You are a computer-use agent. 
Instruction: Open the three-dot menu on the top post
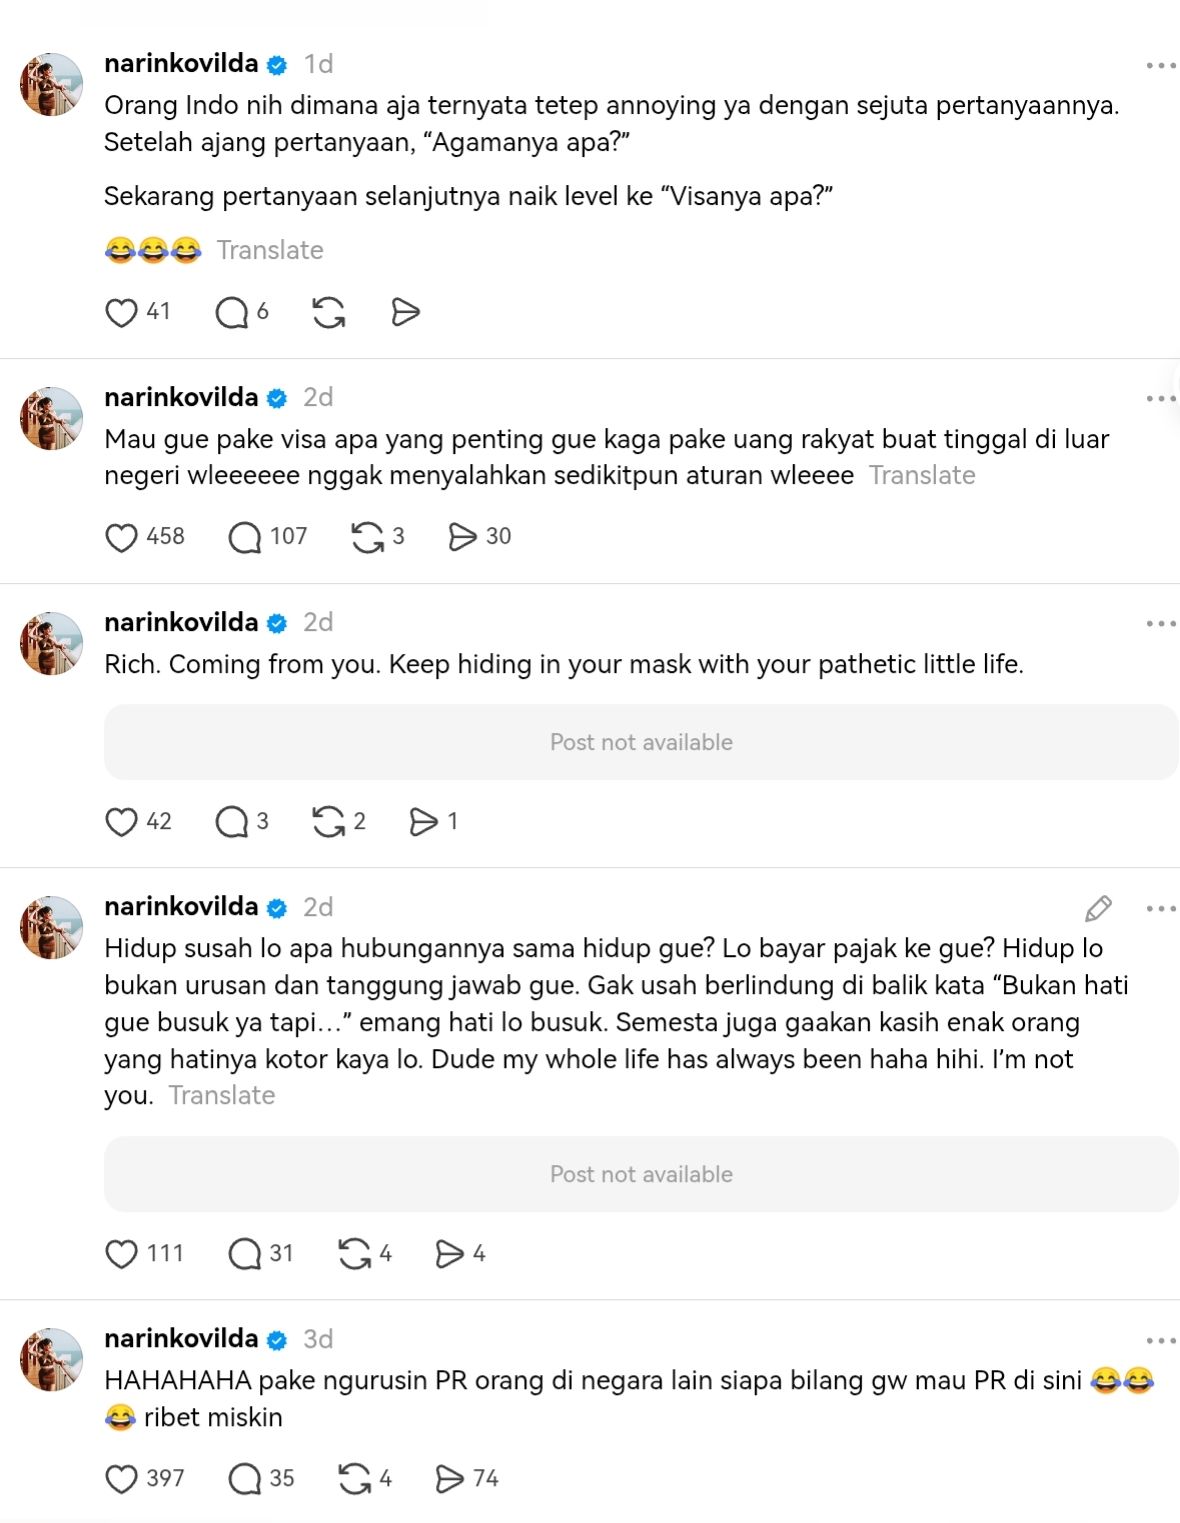point(1161,65)
